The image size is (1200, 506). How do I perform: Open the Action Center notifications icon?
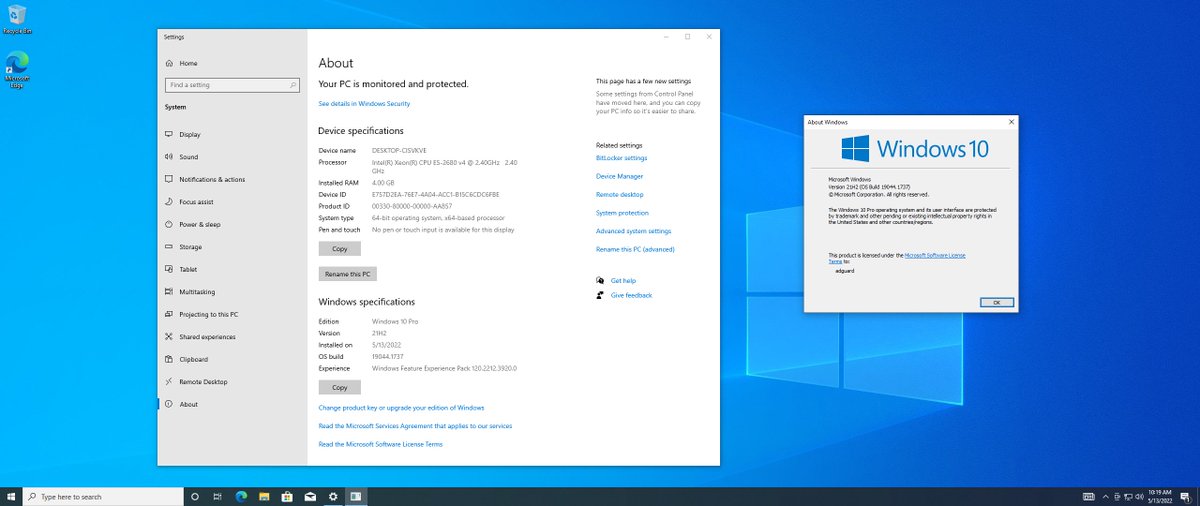point(1186,496)
